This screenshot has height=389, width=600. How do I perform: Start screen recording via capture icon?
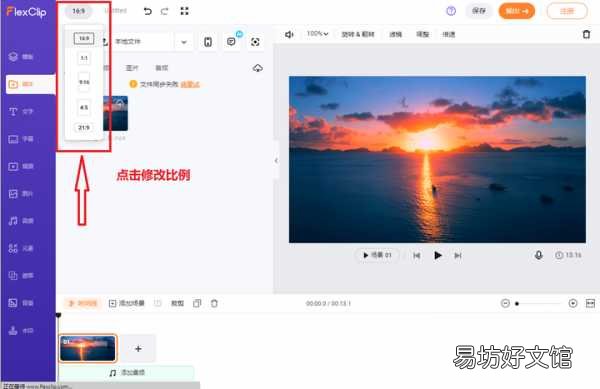tap(255, 42)
